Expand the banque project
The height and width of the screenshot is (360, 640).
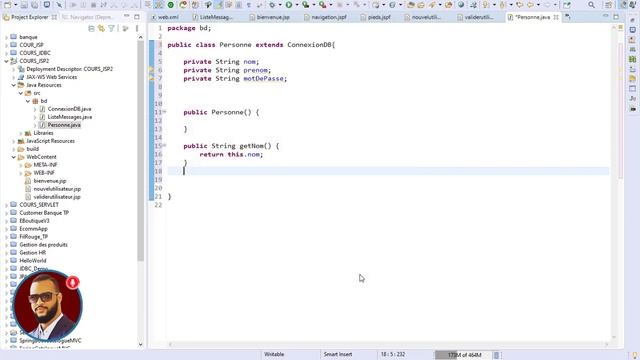coord(6,37)
